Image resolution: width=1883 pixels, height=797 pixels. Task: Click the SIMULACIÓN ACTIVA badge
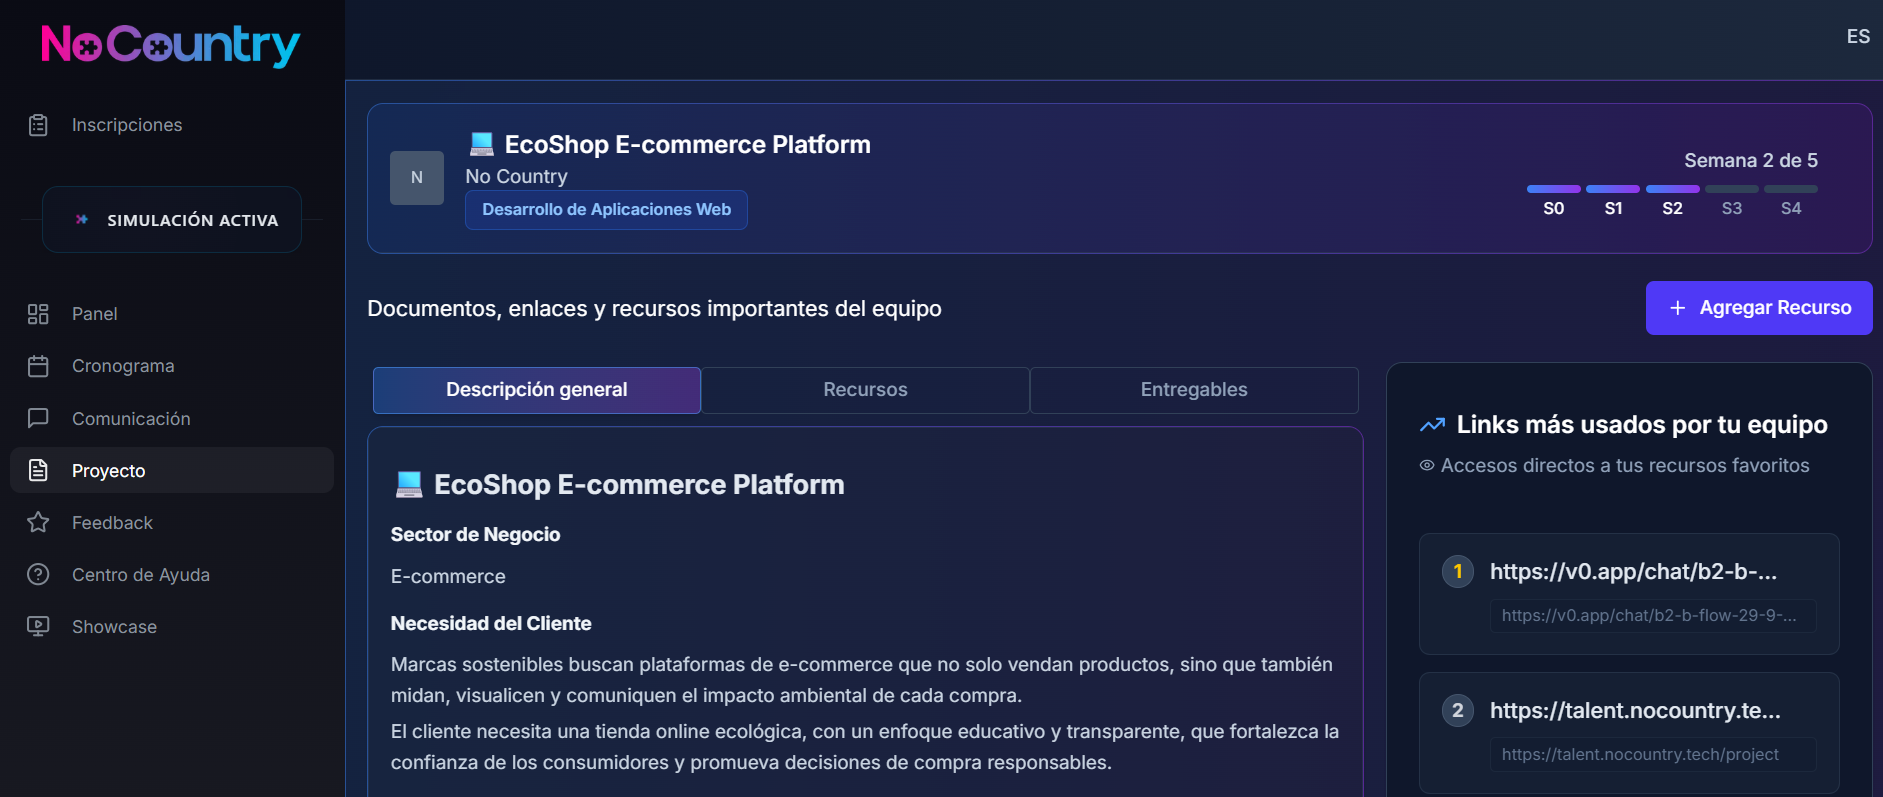click(172, 220)
